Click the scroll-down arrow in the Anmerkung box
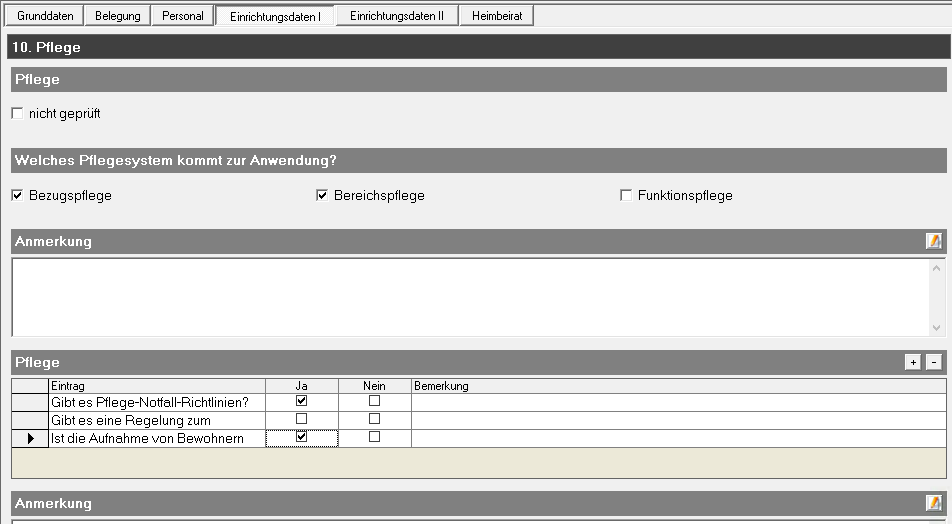Screen dimensions: 952x524 coord(937,326)
